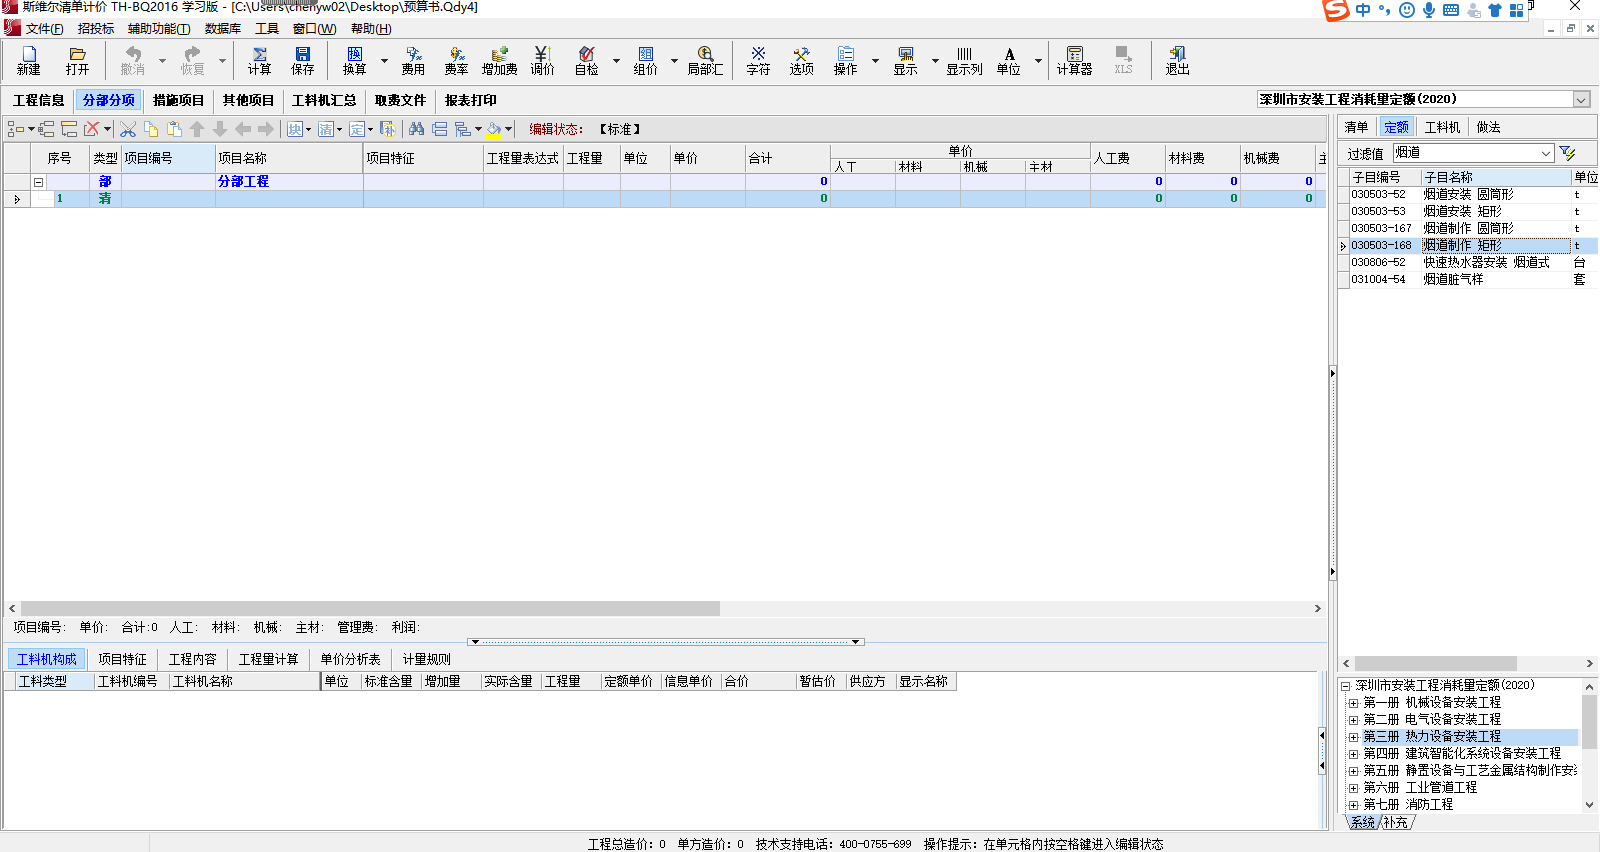Switch to the 补充 tab at bottom right
The image size is (1600, 852).
(1396, 823)
